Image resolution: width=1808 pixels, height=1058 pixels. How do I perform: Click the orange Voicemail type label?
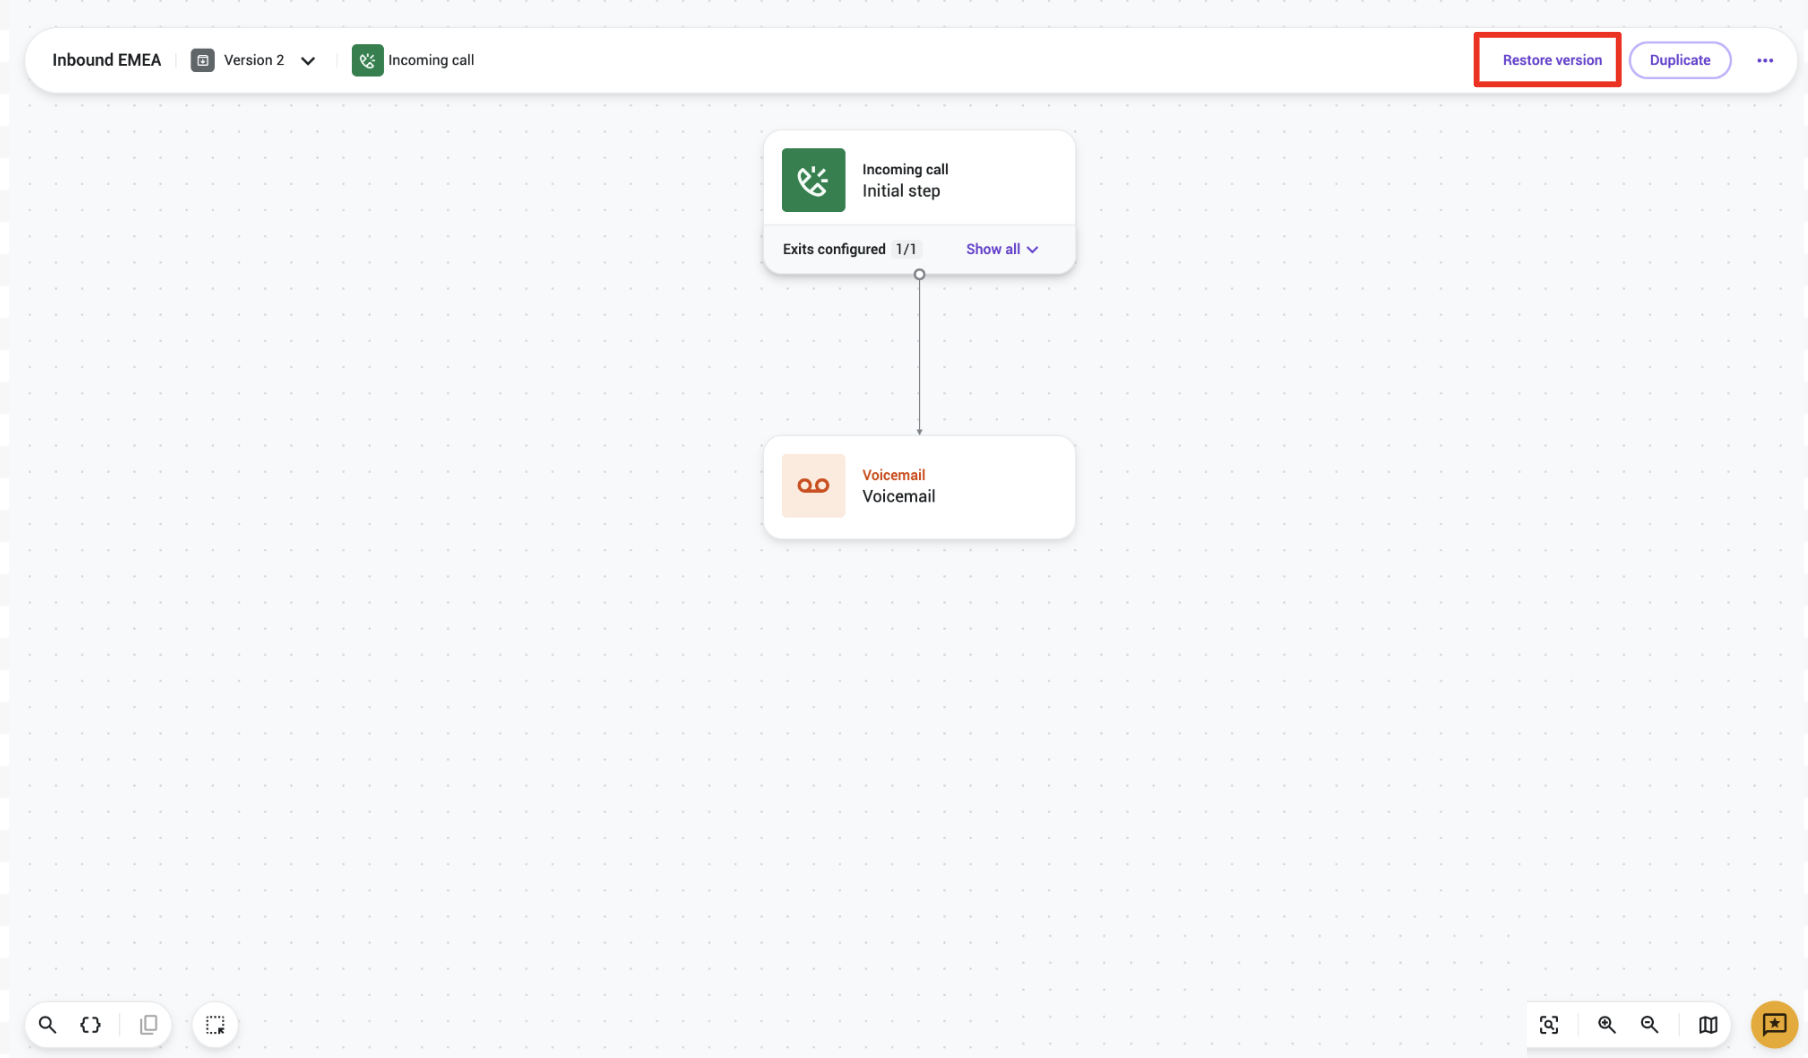(x=893, y=475)
